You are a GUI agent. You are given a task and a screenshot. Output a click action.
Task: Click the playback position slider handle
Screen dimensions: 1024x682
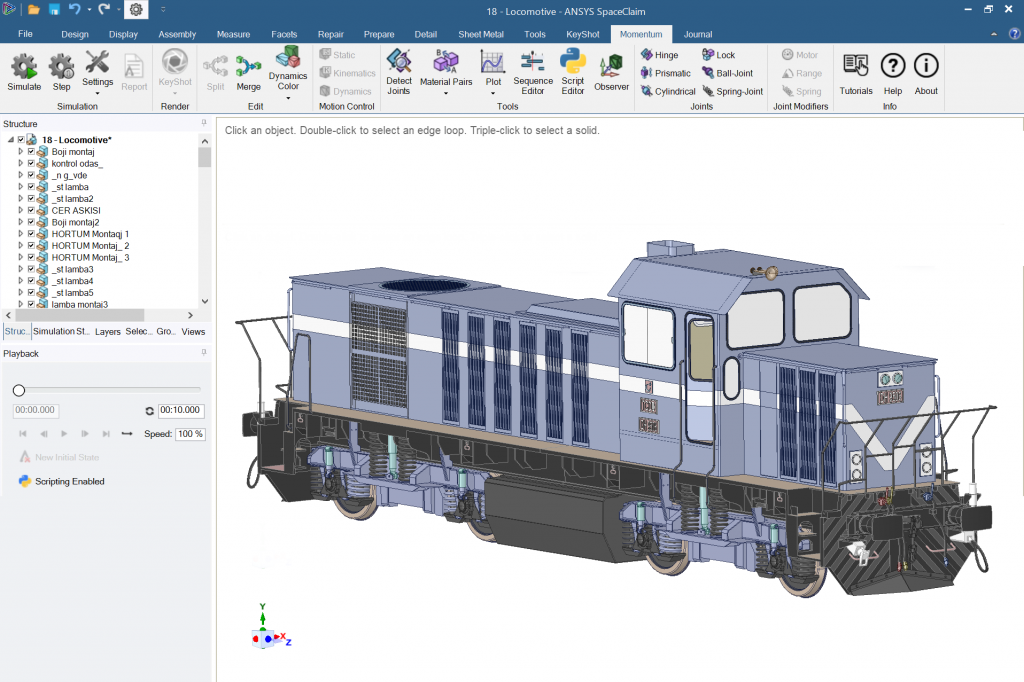19,391
